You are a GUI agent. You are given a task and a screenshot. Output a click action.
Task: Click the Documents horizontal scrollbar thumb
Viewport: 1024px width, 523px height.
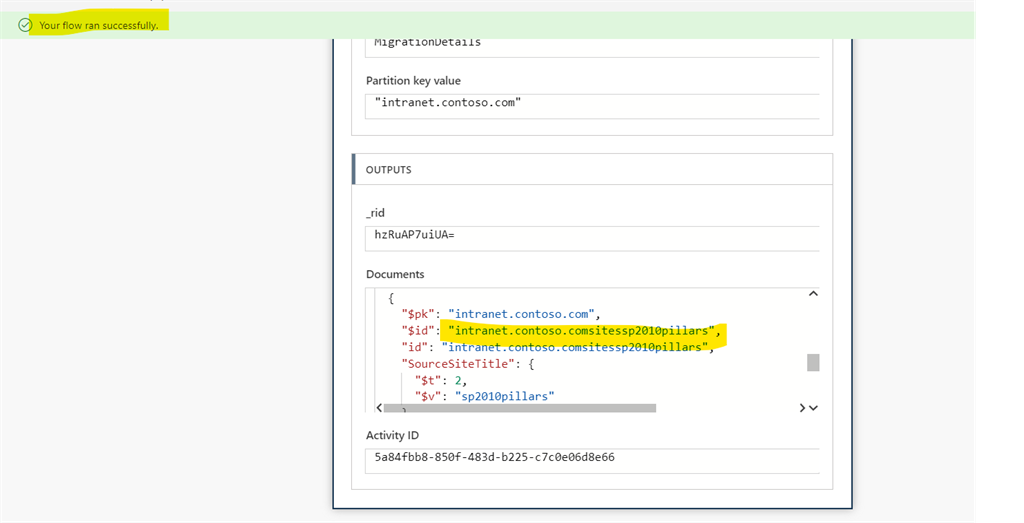(x=520, y=408)
